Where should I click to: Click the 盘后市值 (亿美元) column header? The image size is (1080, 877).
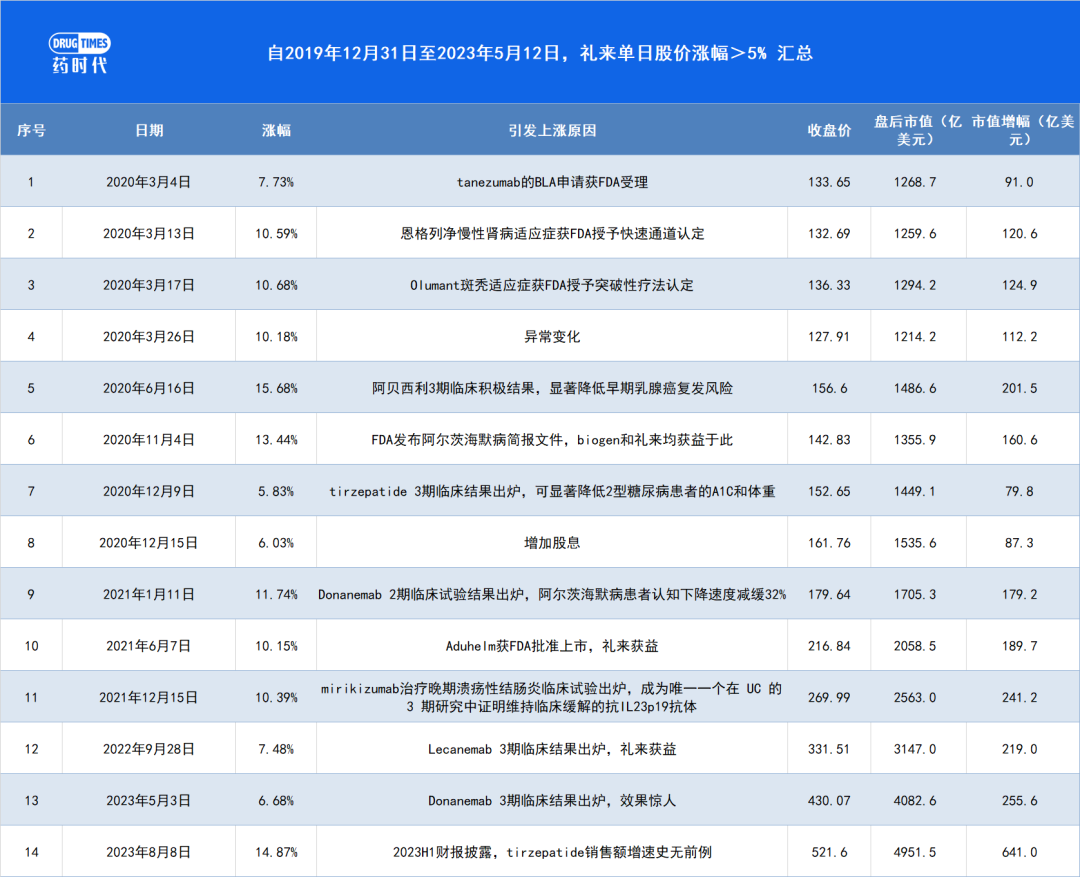tap(917, 130)
